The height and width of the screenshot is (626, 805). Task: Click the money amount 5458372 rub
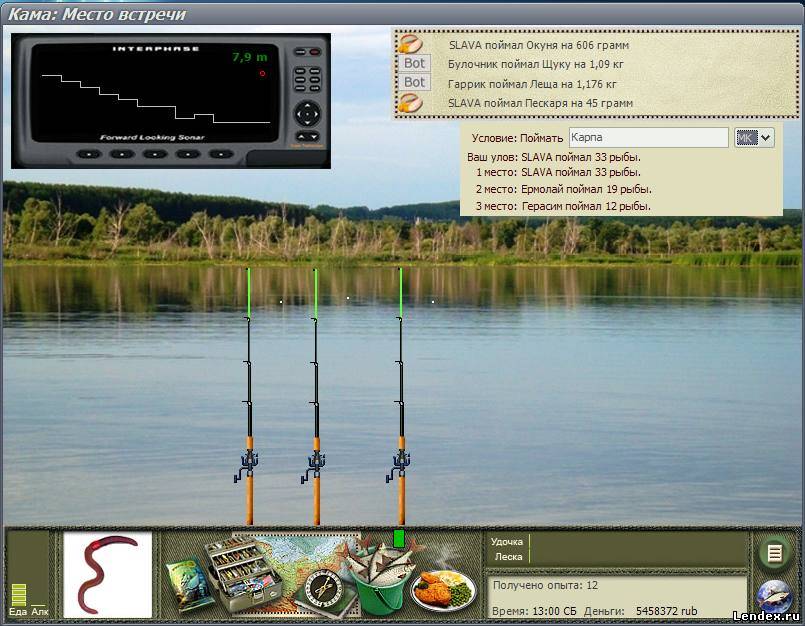pyautogui.click(x=666, y=611)
